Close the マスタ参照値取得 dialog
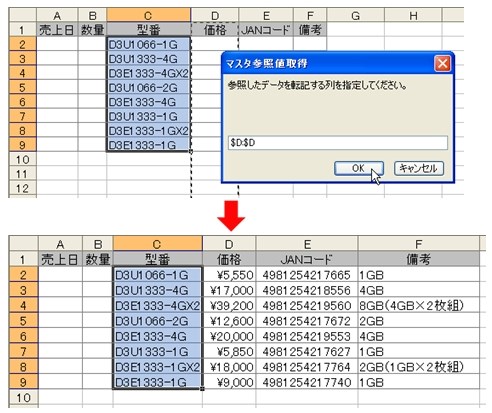492x413 pixels. [x=442, y=63]
